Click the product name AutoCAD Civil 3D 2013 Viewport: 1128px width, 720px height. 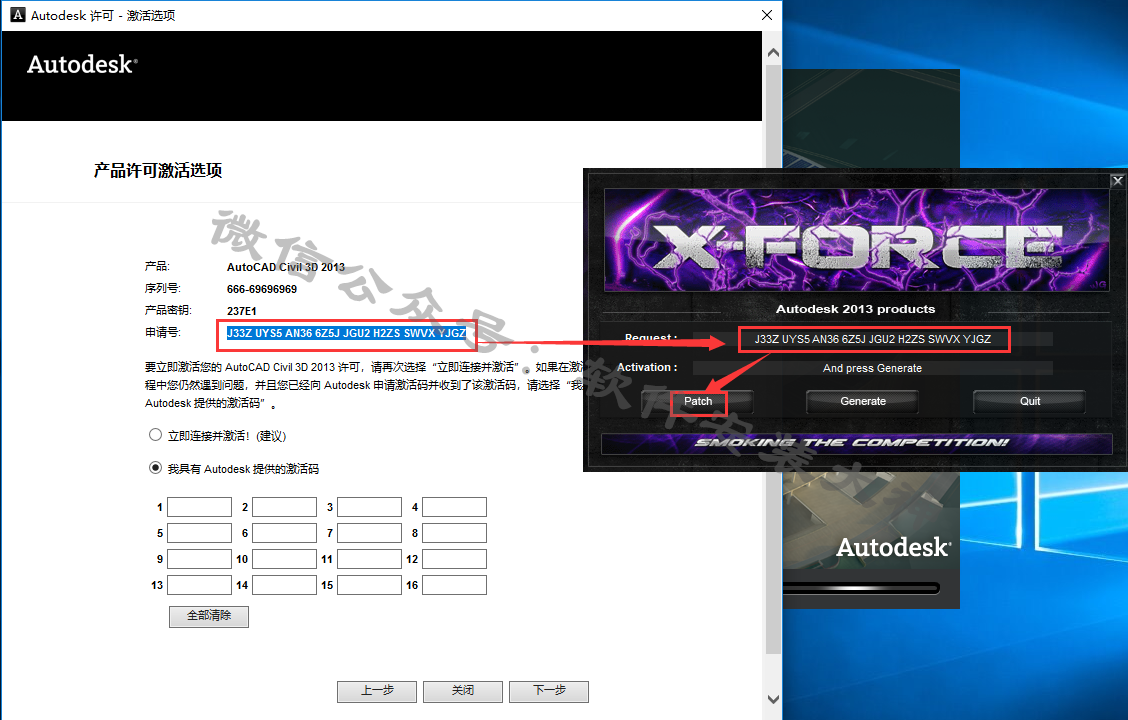(x=286, y=267)
